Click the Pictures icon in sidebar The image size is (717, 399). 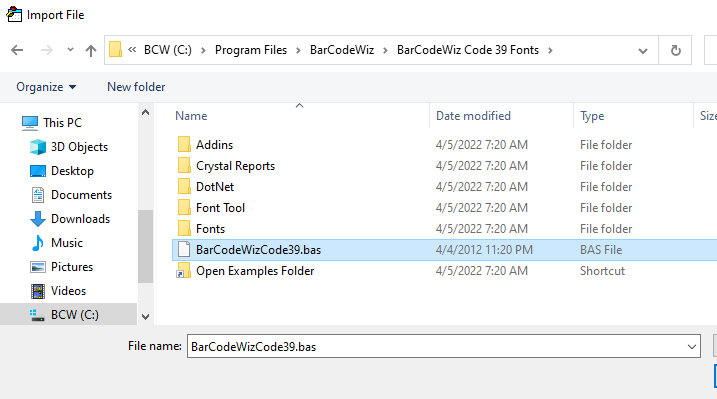37,267
